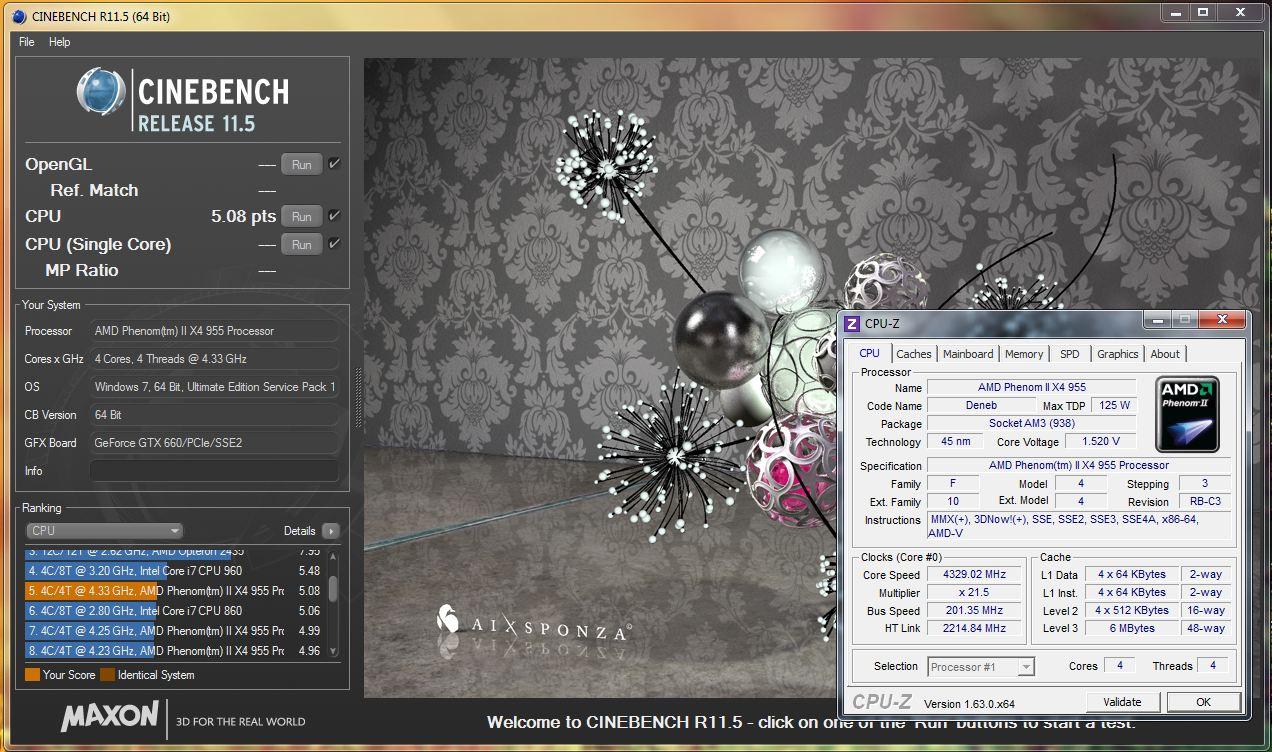Switch to the Graphics tab in CPU-Z
Screen dimensions: 1272x752
[x=1117, y=354]
